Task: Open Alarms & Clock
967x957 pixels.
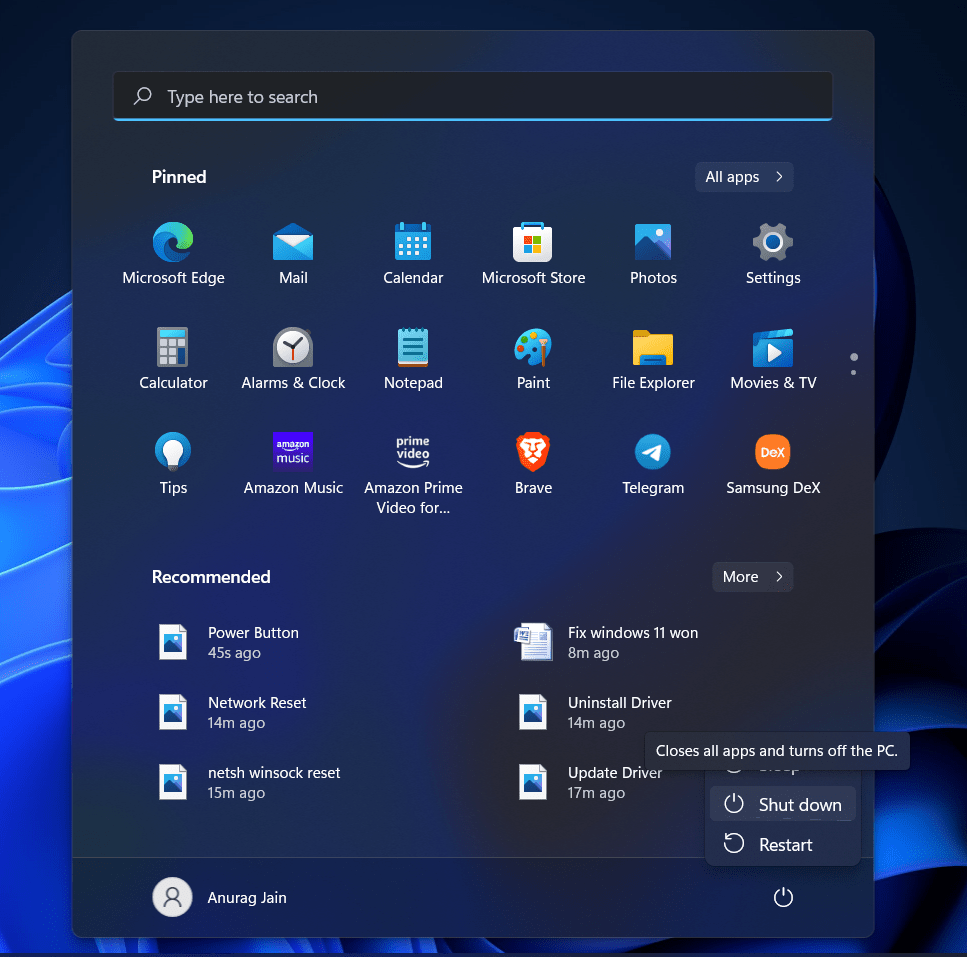Action: point(293,358)
